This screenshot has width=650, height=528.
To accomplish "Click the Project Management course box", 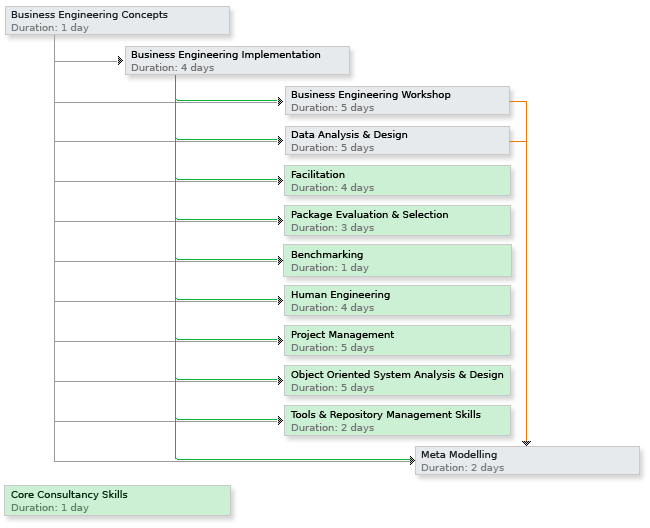I will pyautogui.click(x=397, y=341).
